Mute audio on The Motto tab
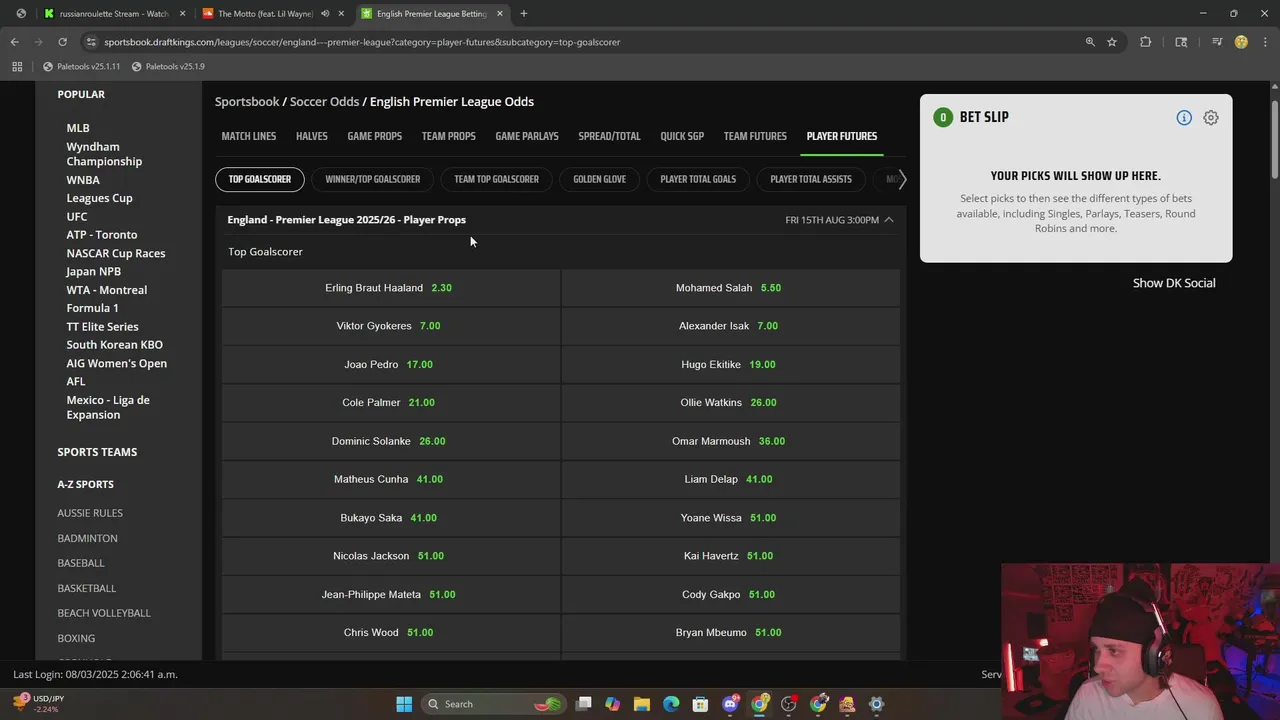Screen dimensions: 1280x720 [x=325, y=13]
